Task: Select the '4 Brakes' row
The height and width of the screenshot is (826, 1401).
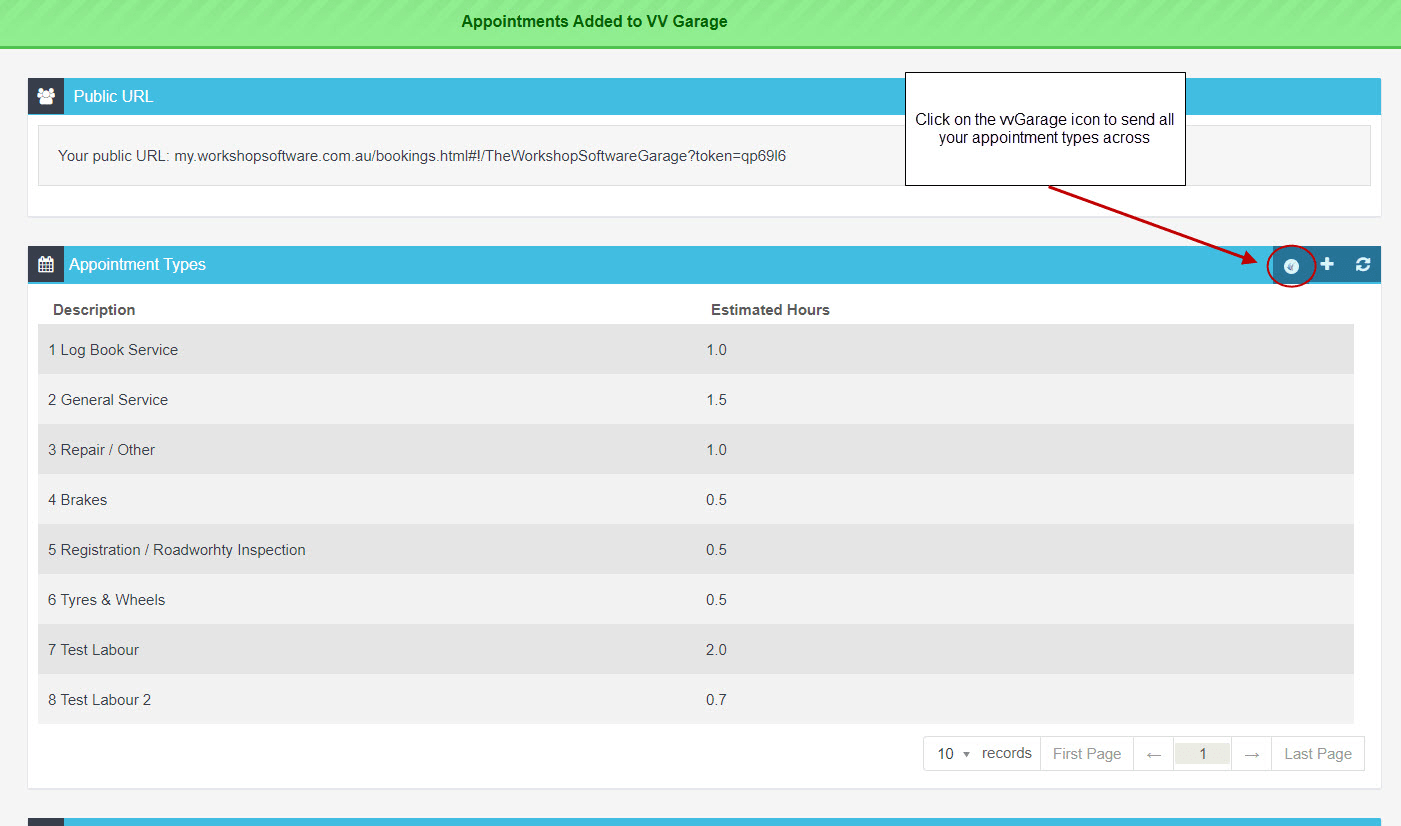Action: click(x=696, y=499)
